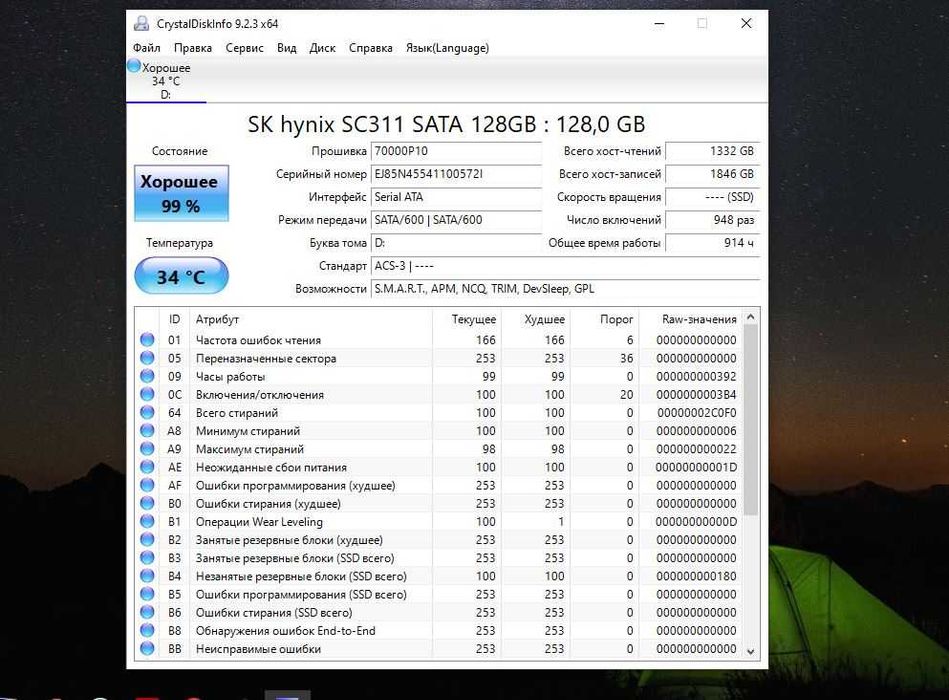This screenshot has height=700, width=949.
Task: Click the status icon for Операции Wear Leveling
Action: point(147,521)
